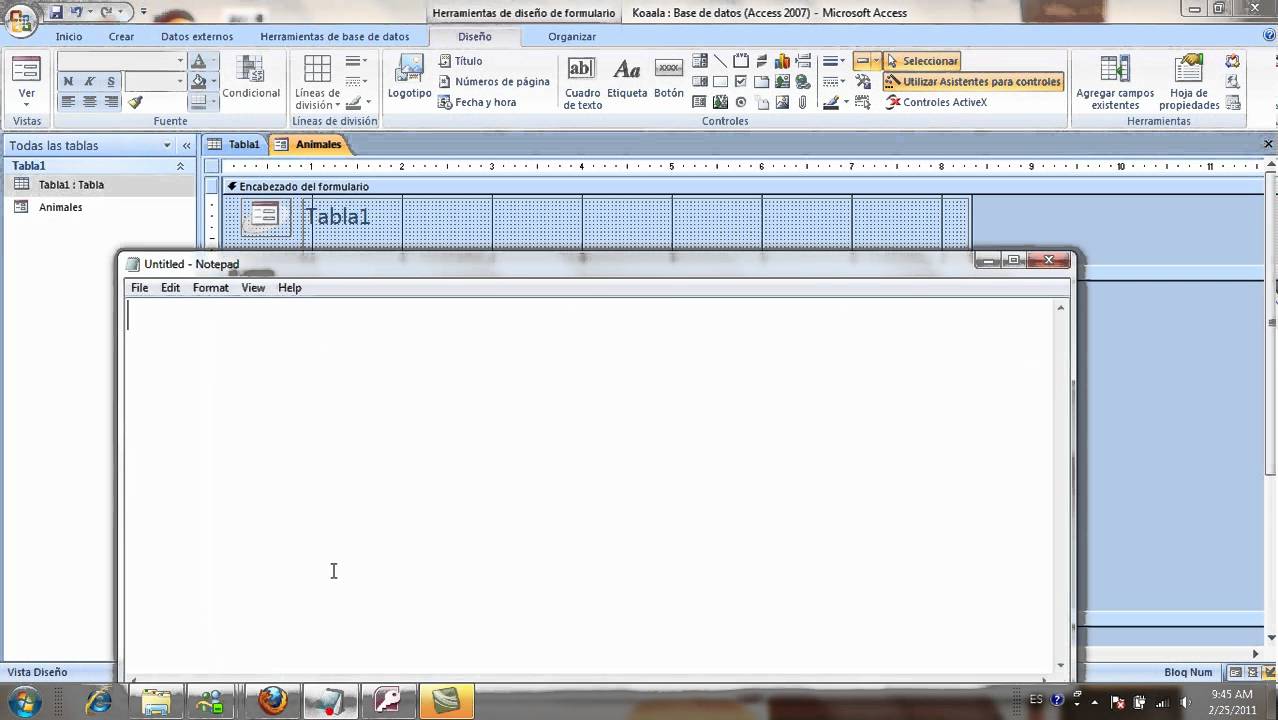The height and width of the screenshot is (720, 1278).
Task: Click volume icon in system tray
Action: point(1185,701)
